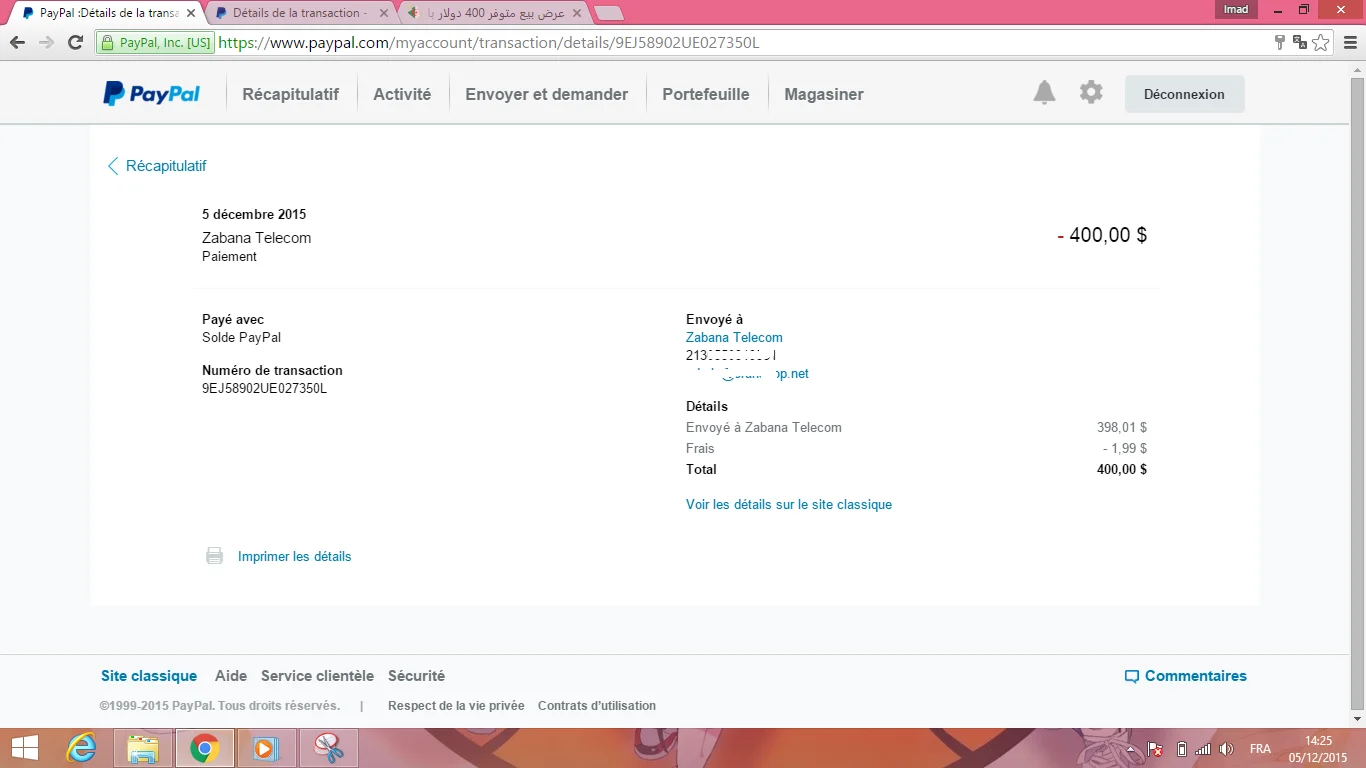Screen dimensions: 1366x768
Task: Go back using the browser back arrow
Action: tap(17, 43)
